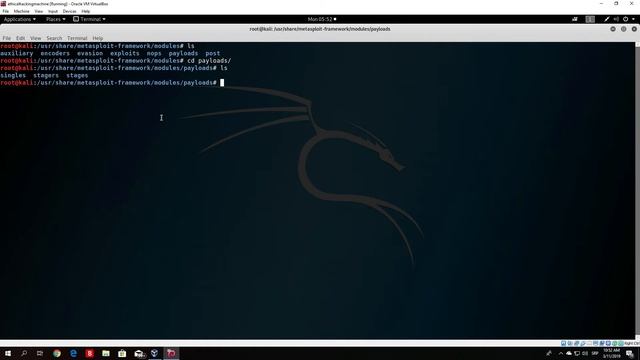Show hidden Windows tray icons
The image size is (640, 360).
click(x=561, y=353)
